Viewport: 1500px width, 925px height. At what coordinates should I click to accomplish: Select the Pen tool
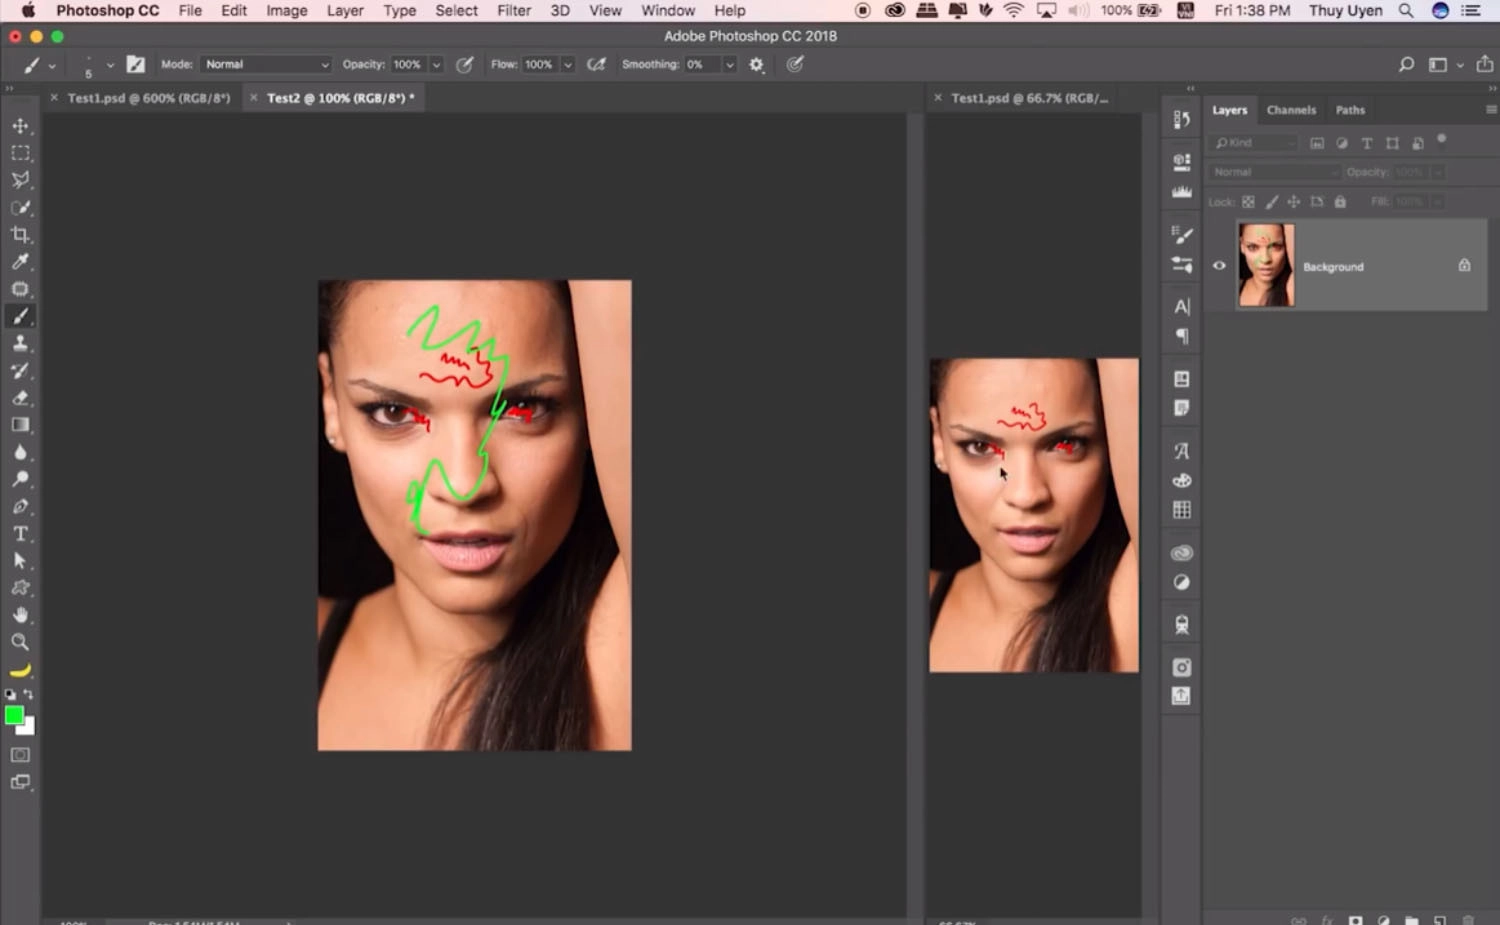coord(20,506)
